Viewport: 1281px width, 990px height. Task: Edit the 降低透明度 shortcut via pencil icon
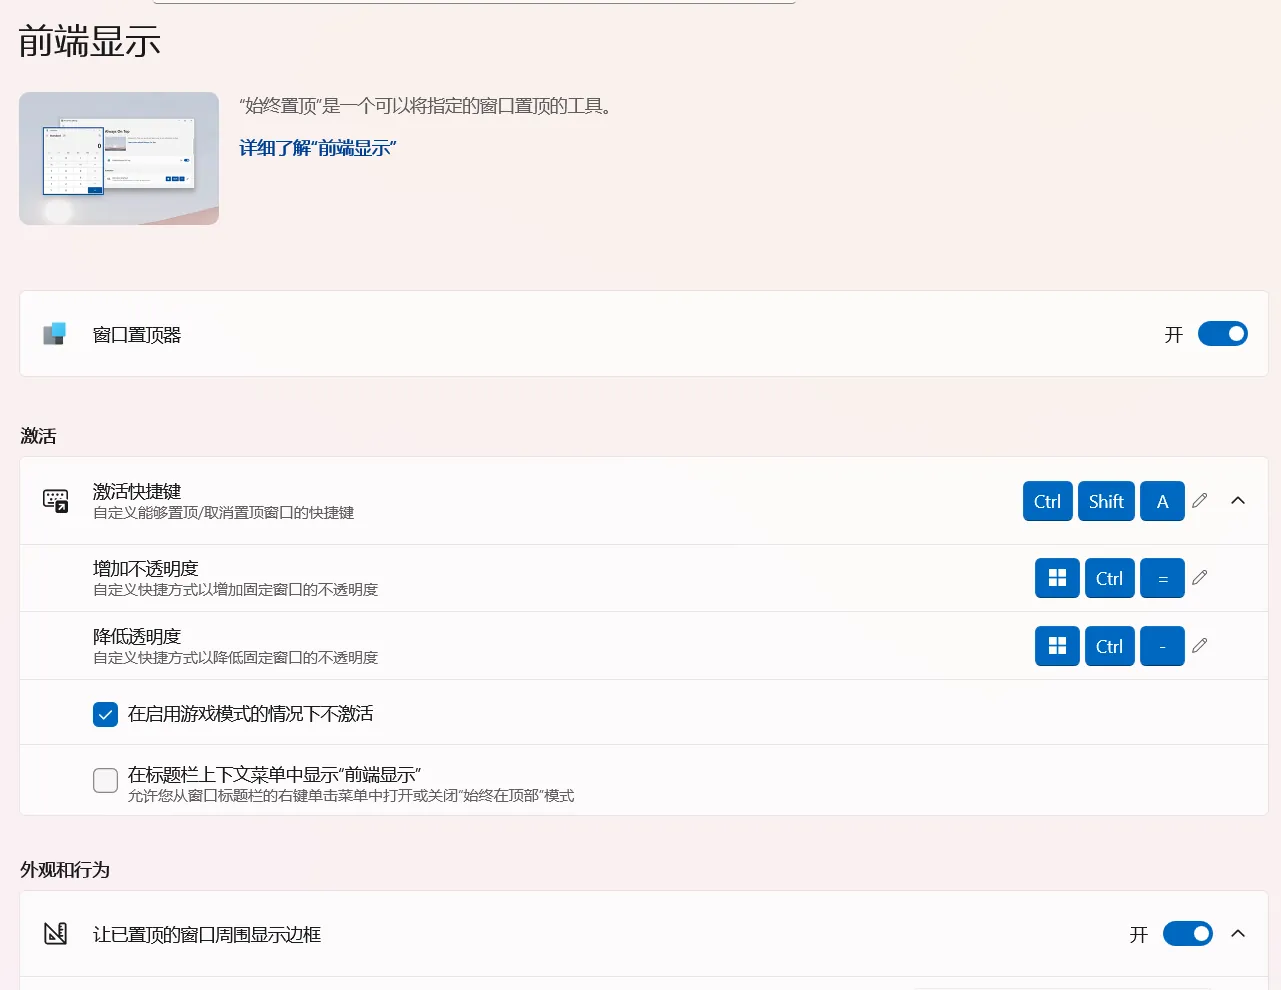[1199, 646]
